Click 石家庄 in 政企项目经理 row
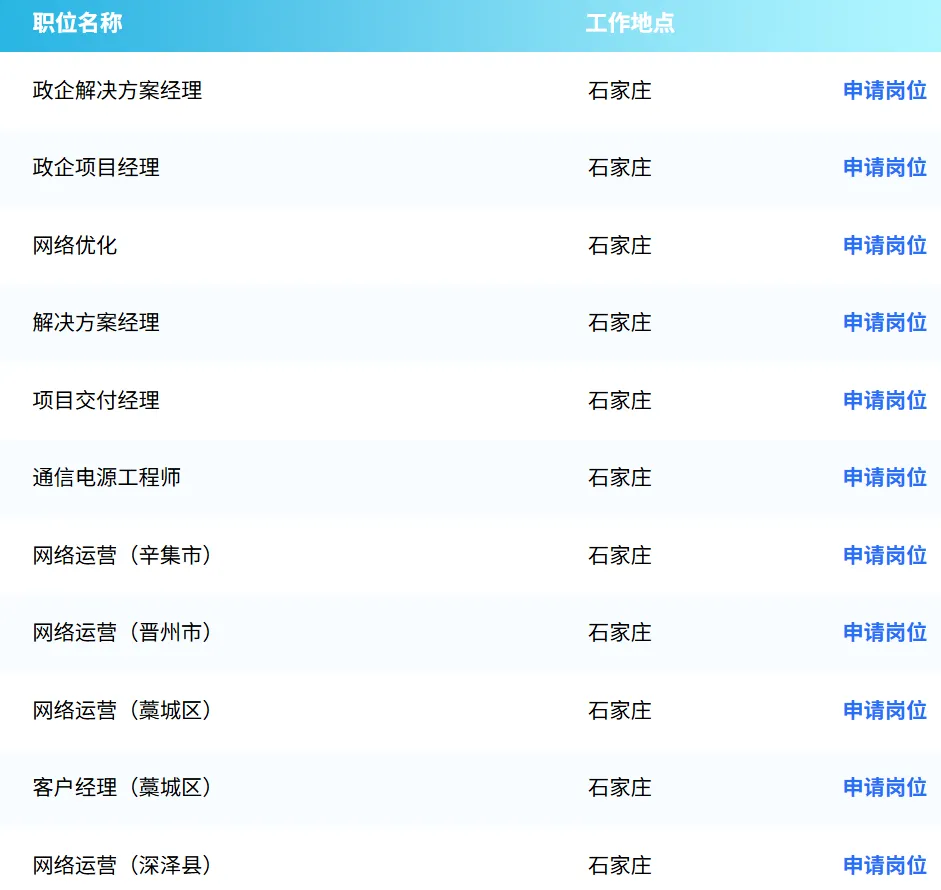 tap(620, 167)
